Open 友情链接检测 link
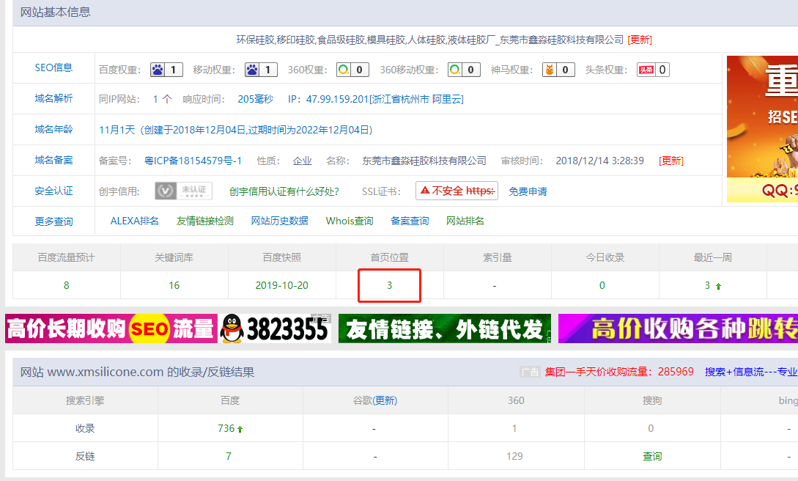The width and height of the screenshot is (798, 481). coord(205,221)
